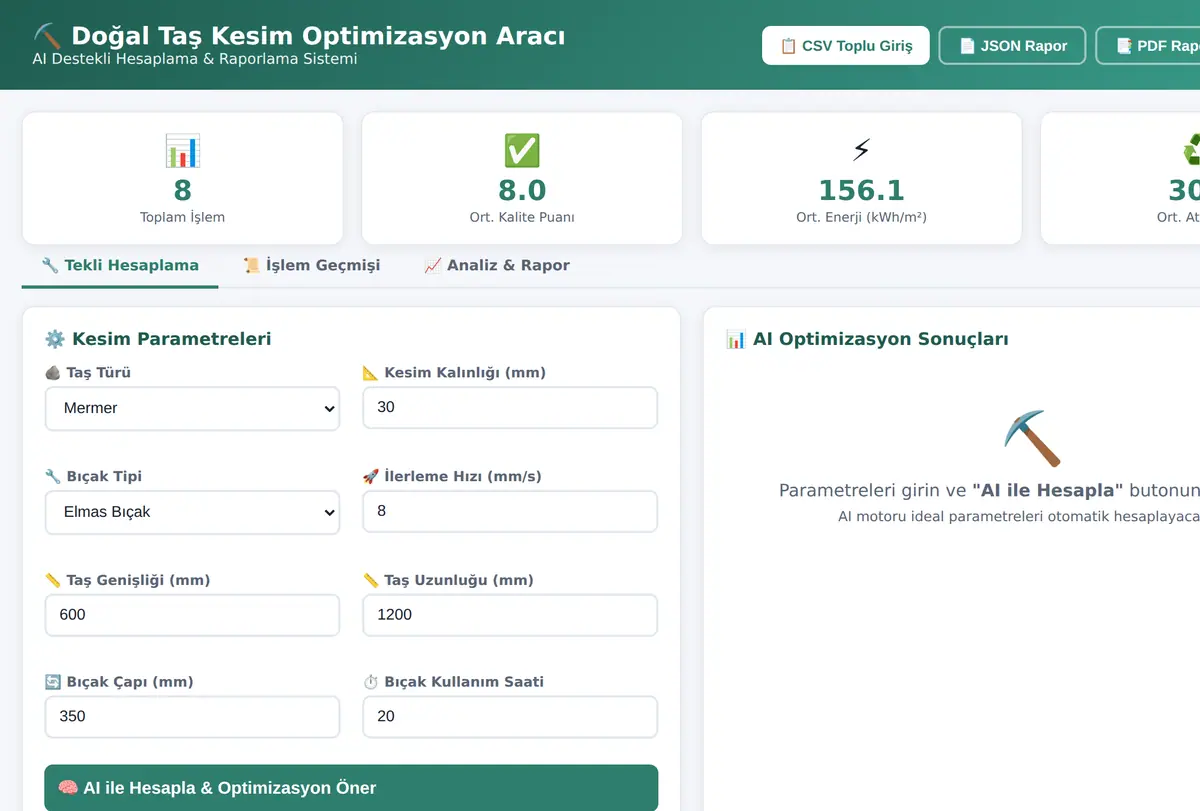Focus the Kesim Kalınlığı field showing 30
The height and width of the screenshot is (811, 1200).
pyautogui.click(x=510, y=408)
